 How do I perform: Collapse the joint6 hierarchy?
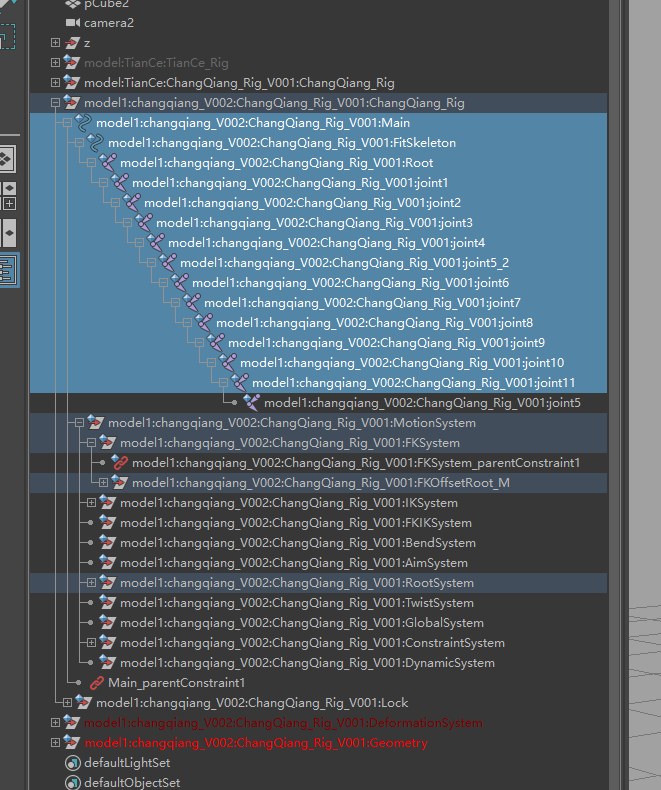tap(163, 283)
